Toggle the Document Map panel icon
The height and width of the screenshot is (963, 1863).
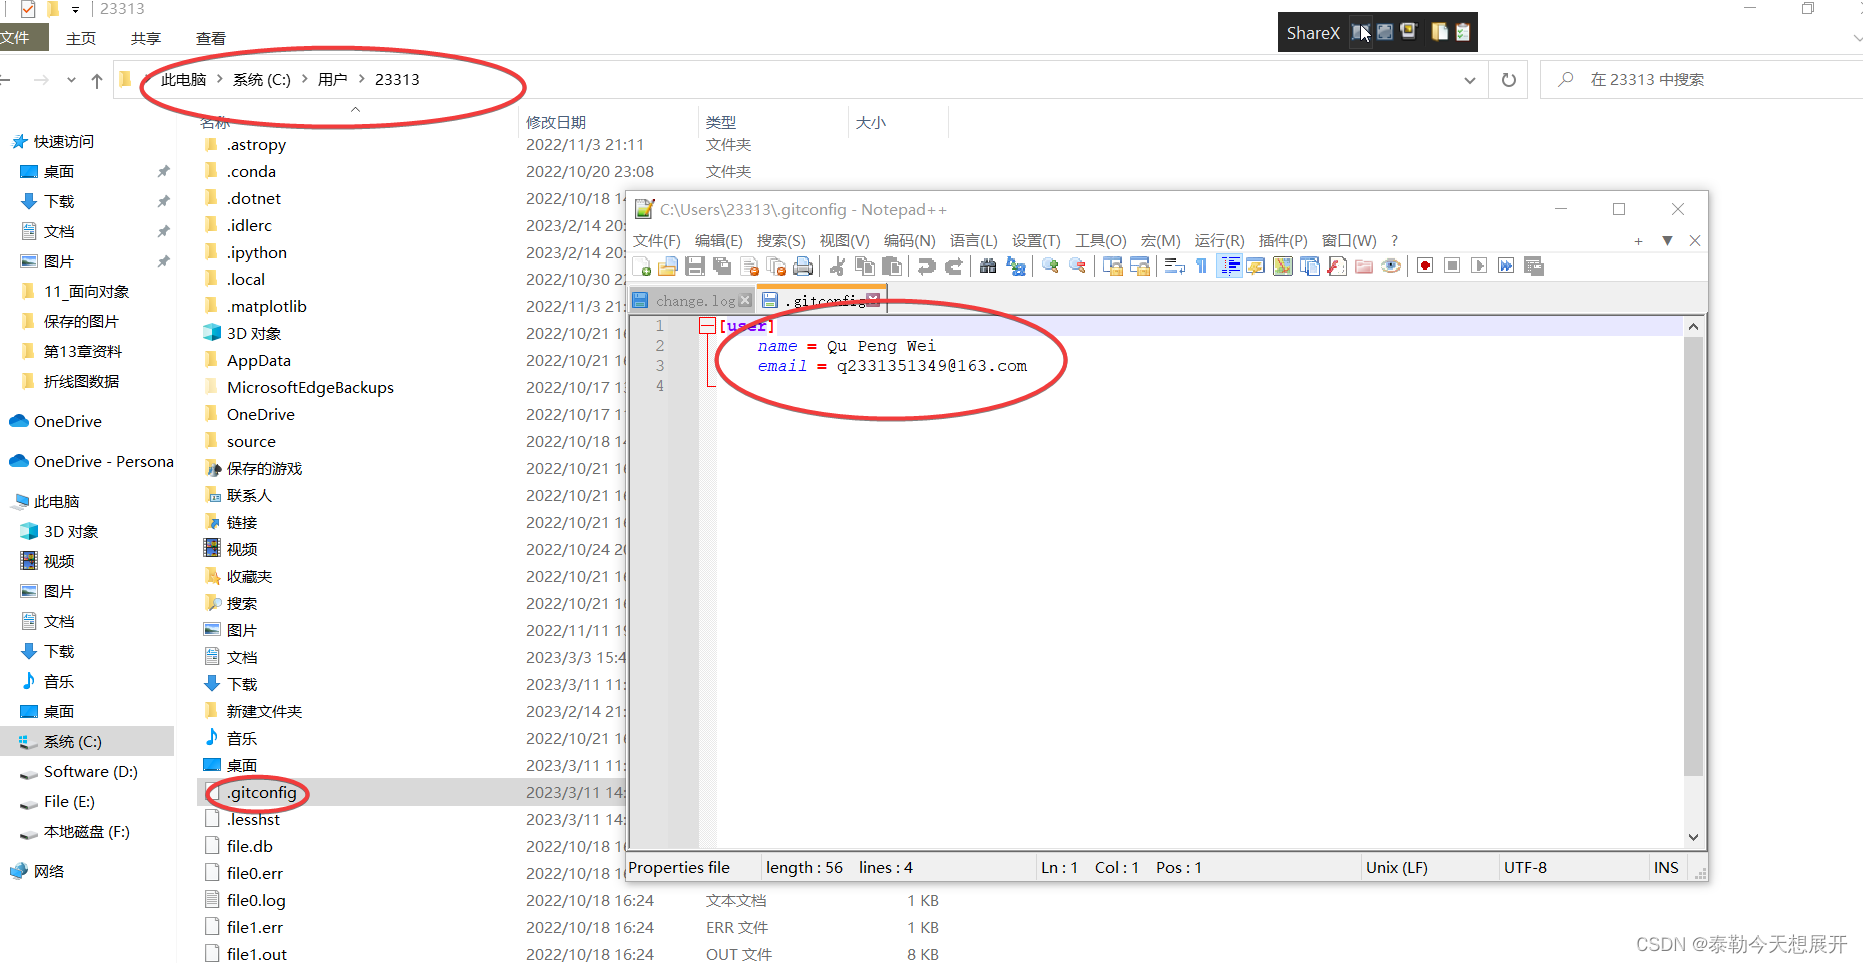[1283, 266]
